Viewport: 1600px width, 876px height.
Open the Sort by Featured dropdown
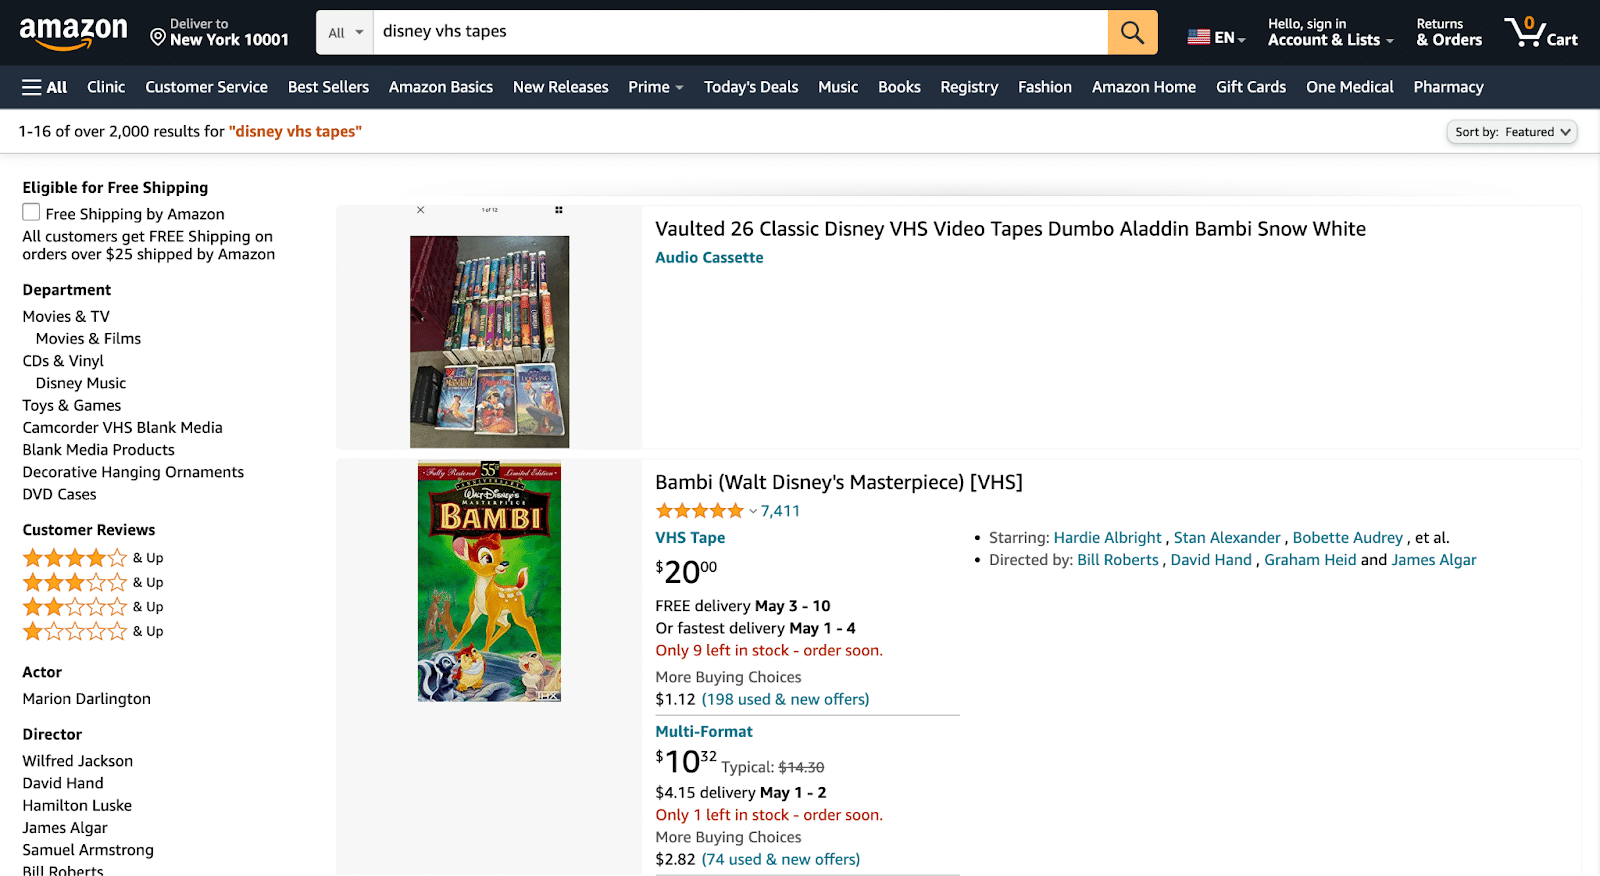pos(1511,131)
